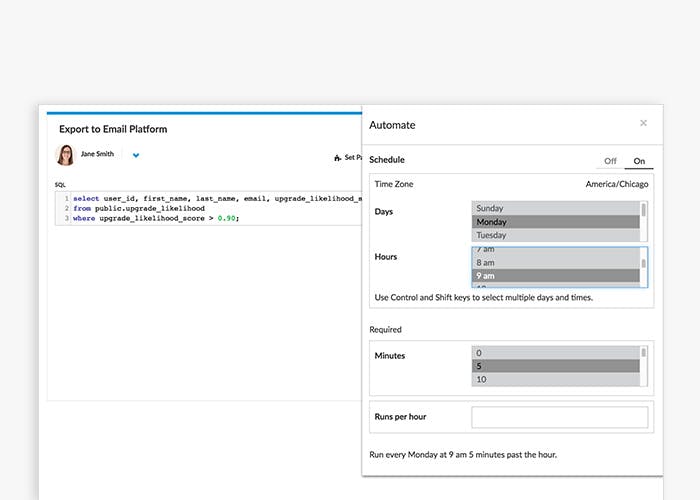Choose 8 am in Hours list
Viewport: 700px width, 500px height.
[555, 262]
